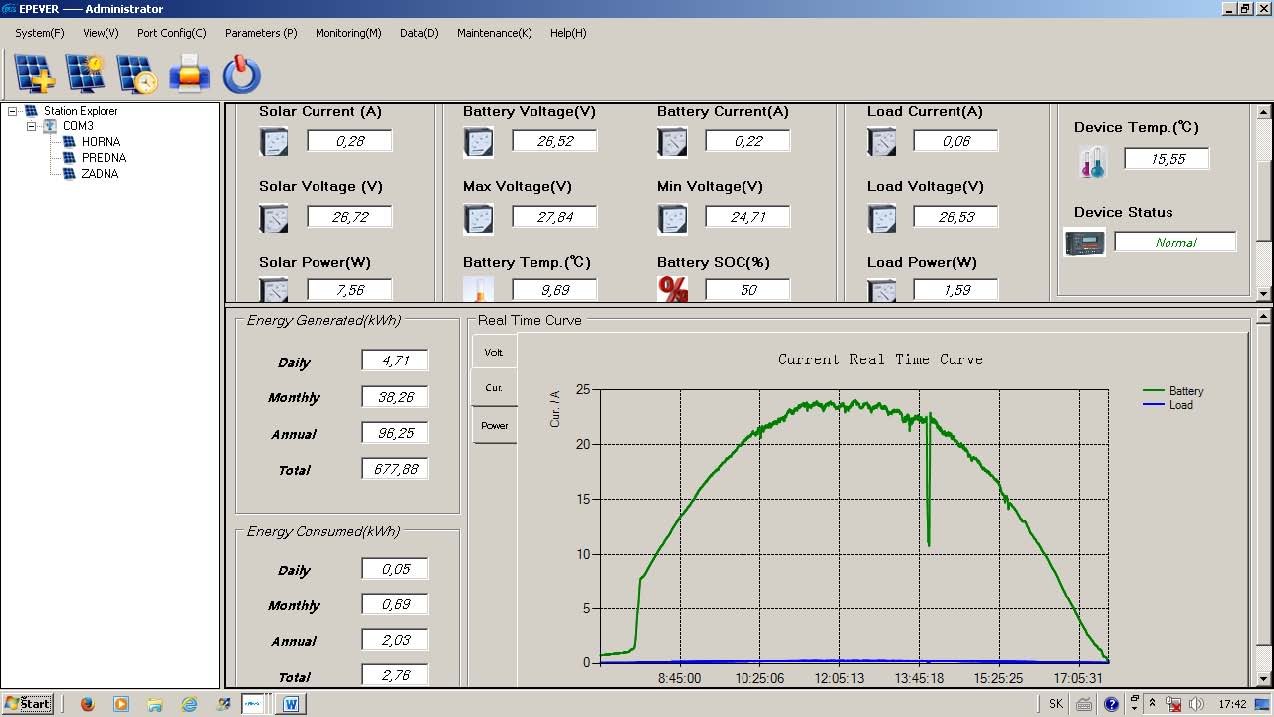Open the Monitoring(M) menu
Screen dimensions: 1274x717
pyautogui.click(x=348, y=33)
